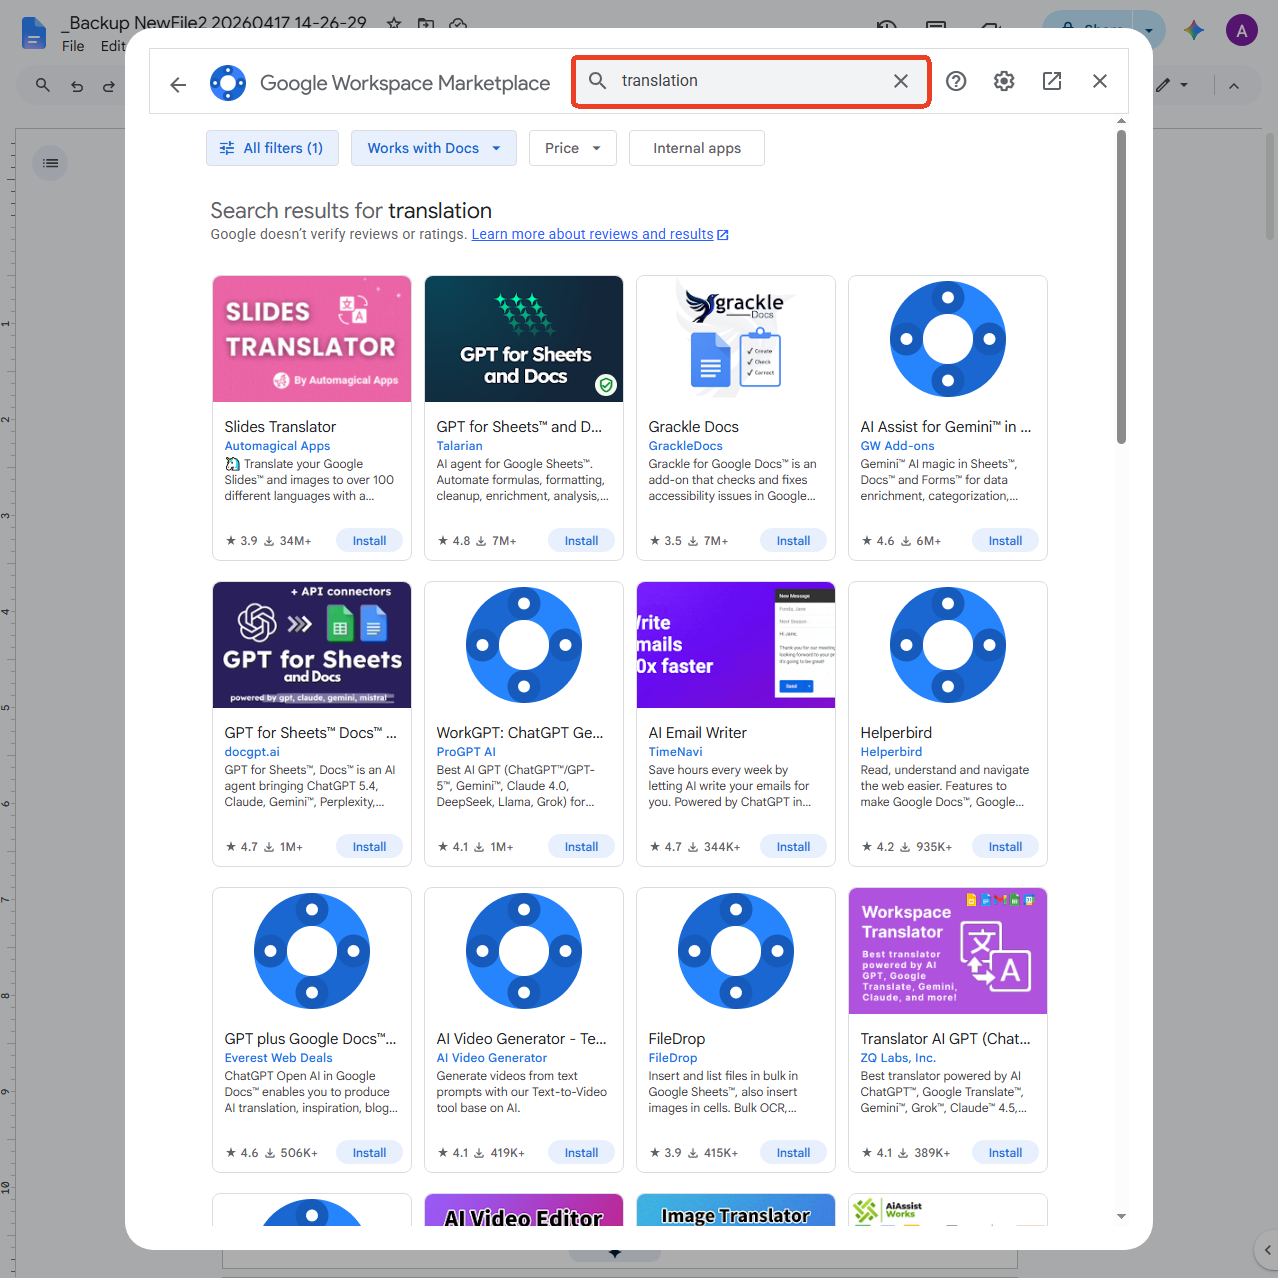This screenshot has width=1278, height=1278.
Task: Click the Docs undo icon
Action: click(77, 86)
